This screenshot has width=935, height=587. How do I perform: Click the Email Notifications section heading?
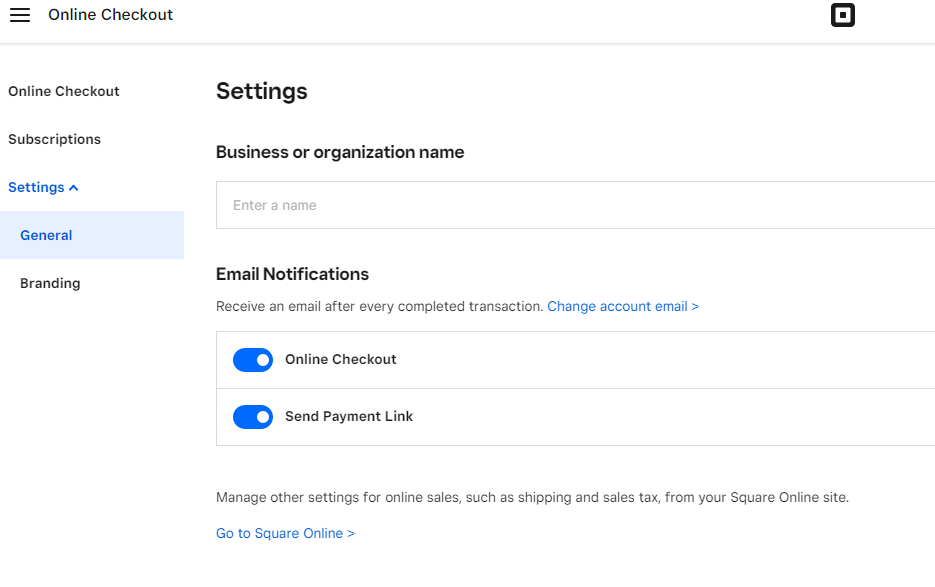tap(292, 274)
